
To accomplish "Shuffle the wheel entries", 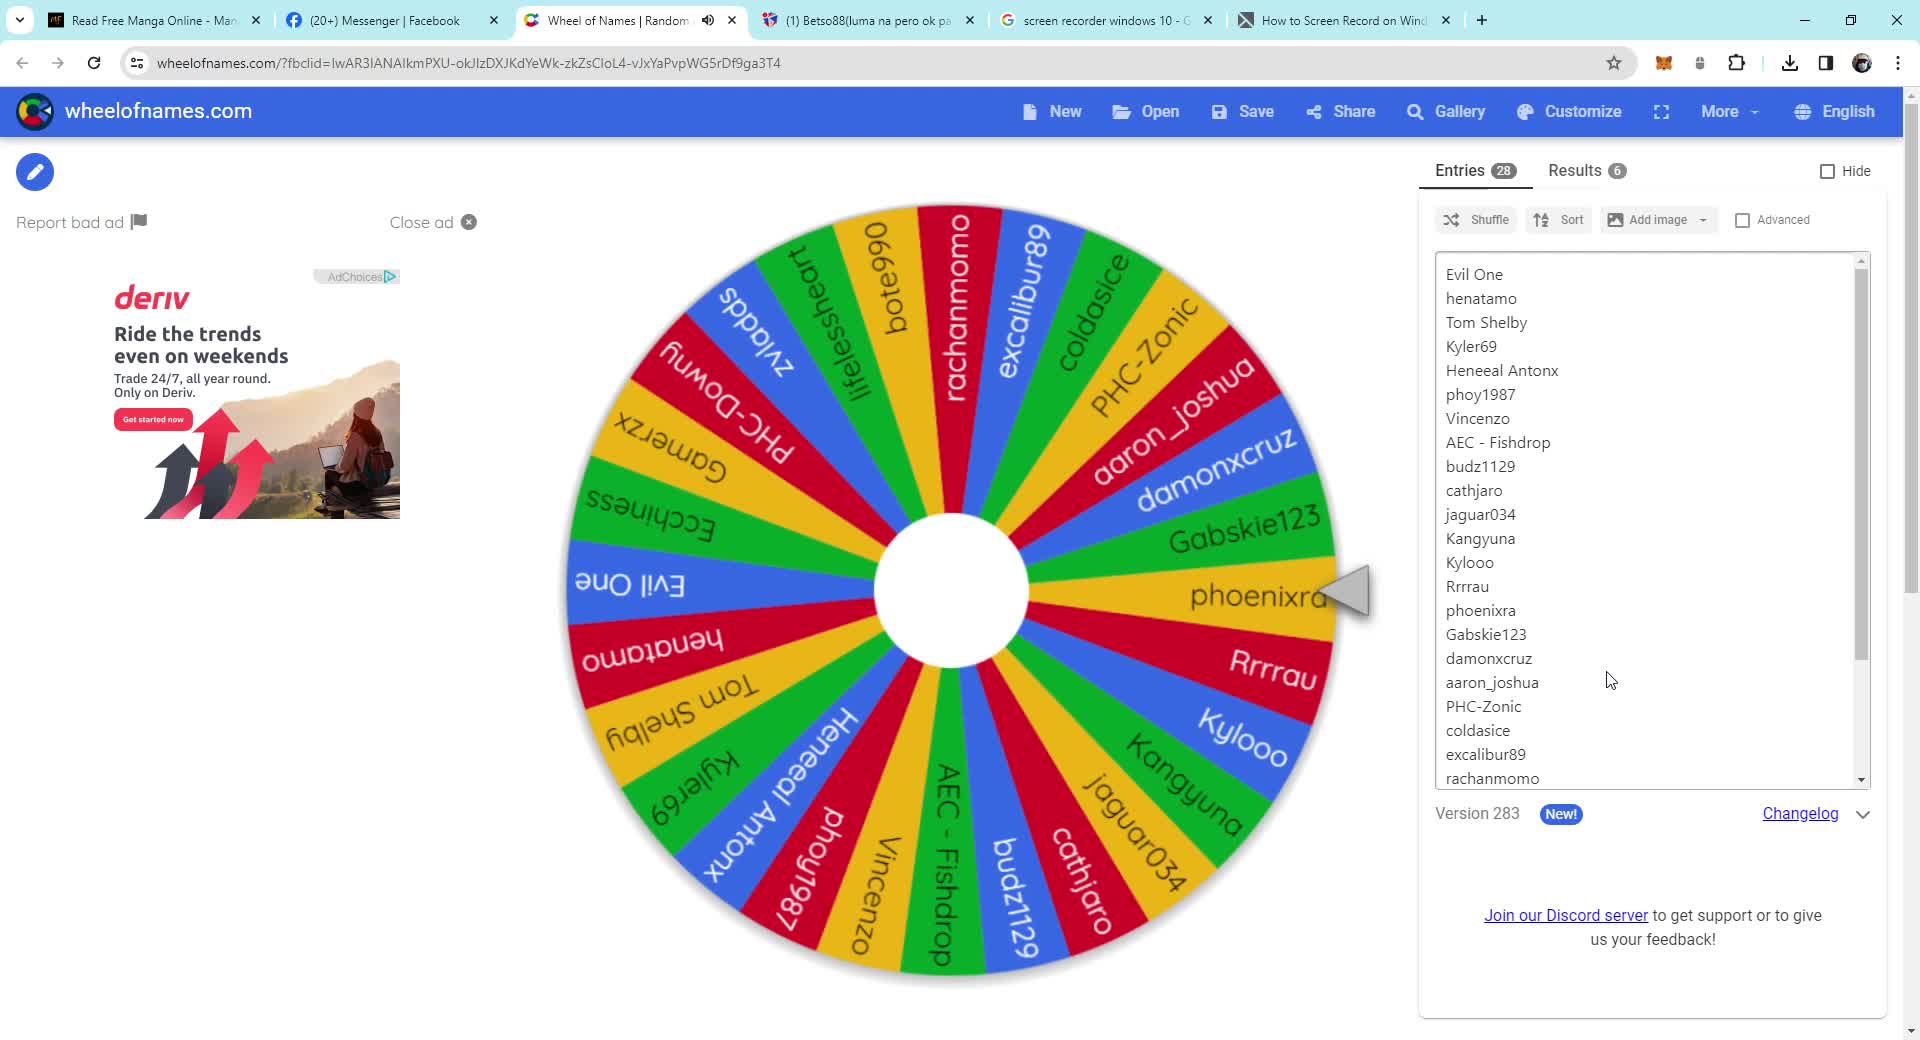I will point(1476,219).
